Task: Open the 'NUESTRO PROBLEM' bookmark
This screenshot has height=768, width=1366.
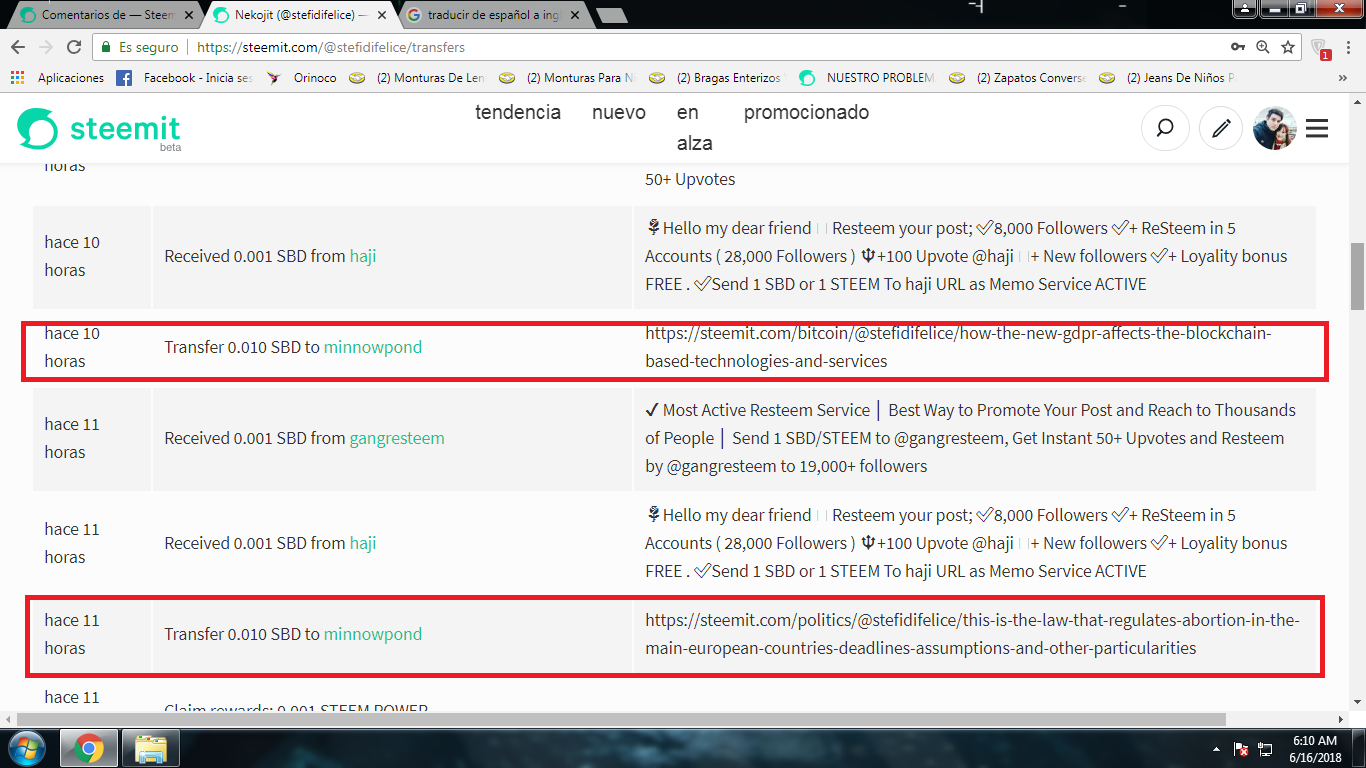Action: pyautogui.click(x=868, y=78)
